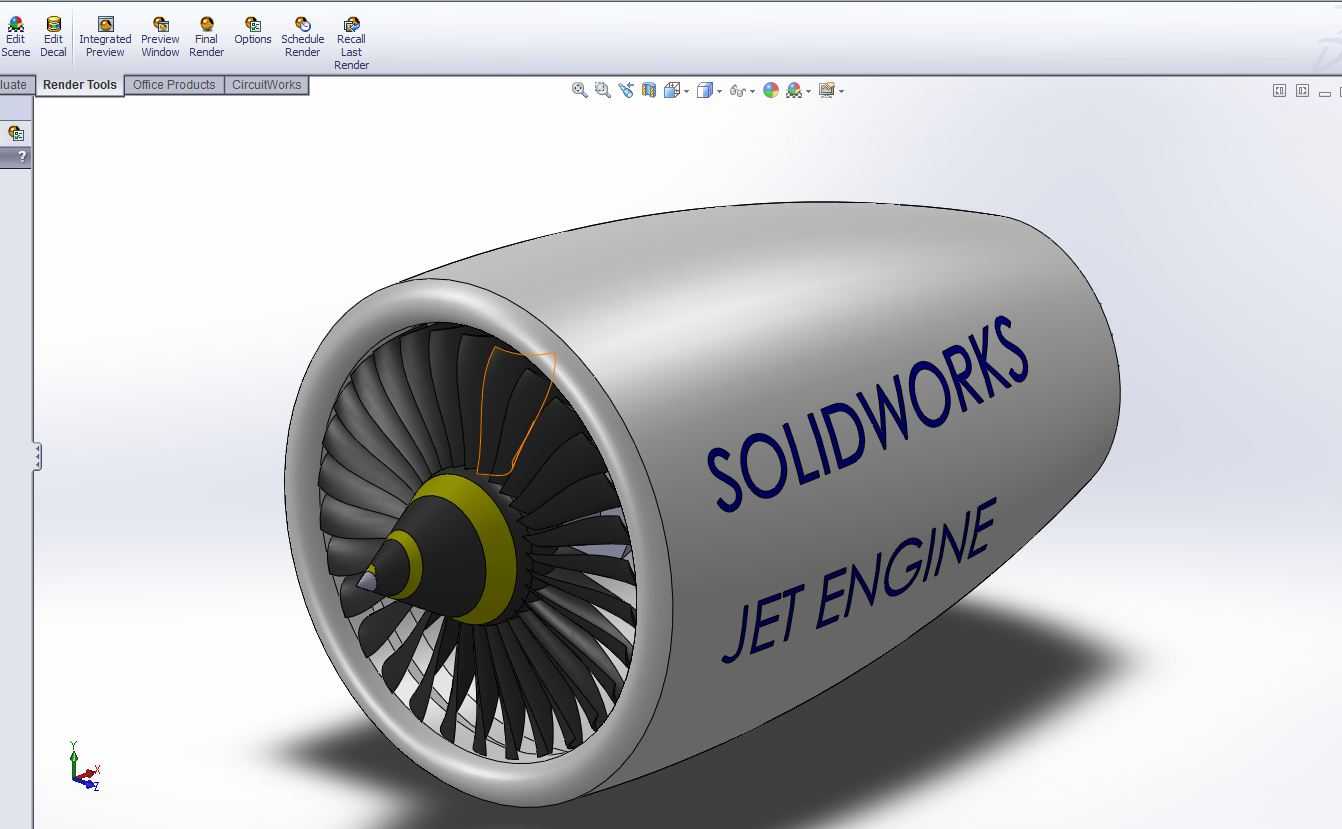Open the Edit Scene tool
1342x829 pixels.
15,37
